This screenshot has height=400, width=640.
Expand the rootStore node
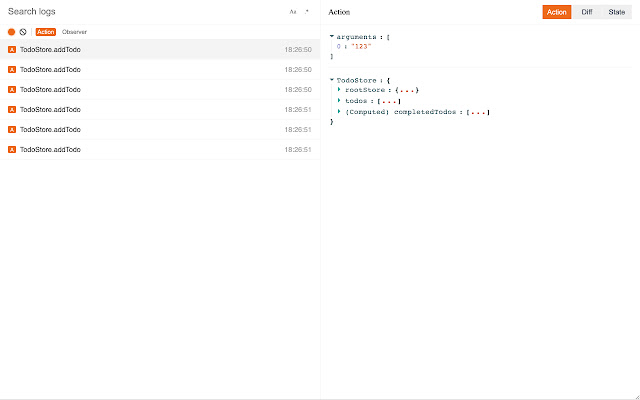[339, 89]
